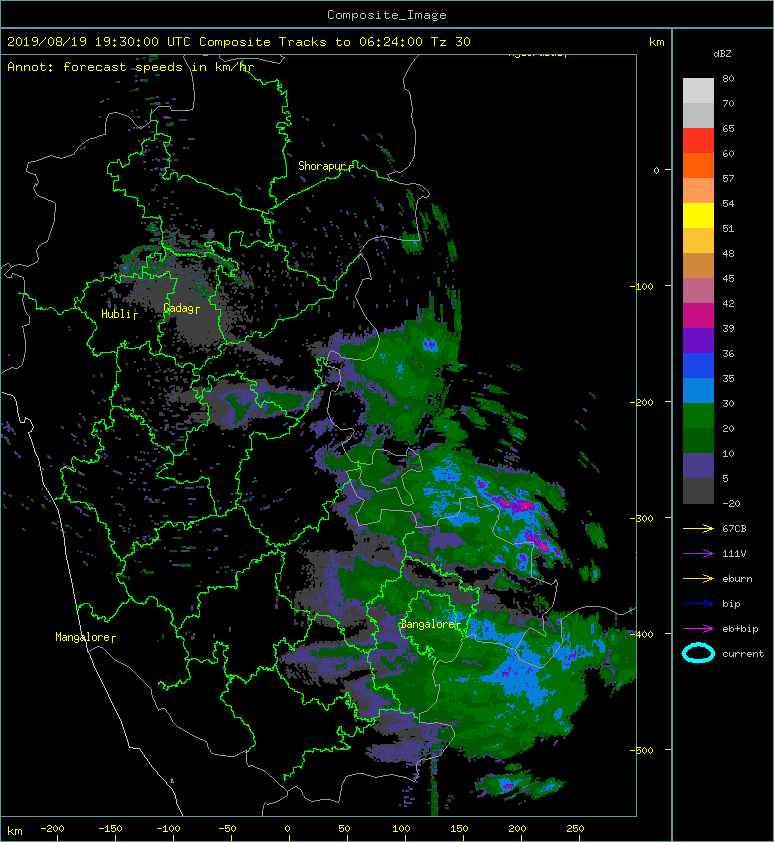774x842 pixels.
Task: Click the '65' value on the dBZ scale
Action: [728, 128]
